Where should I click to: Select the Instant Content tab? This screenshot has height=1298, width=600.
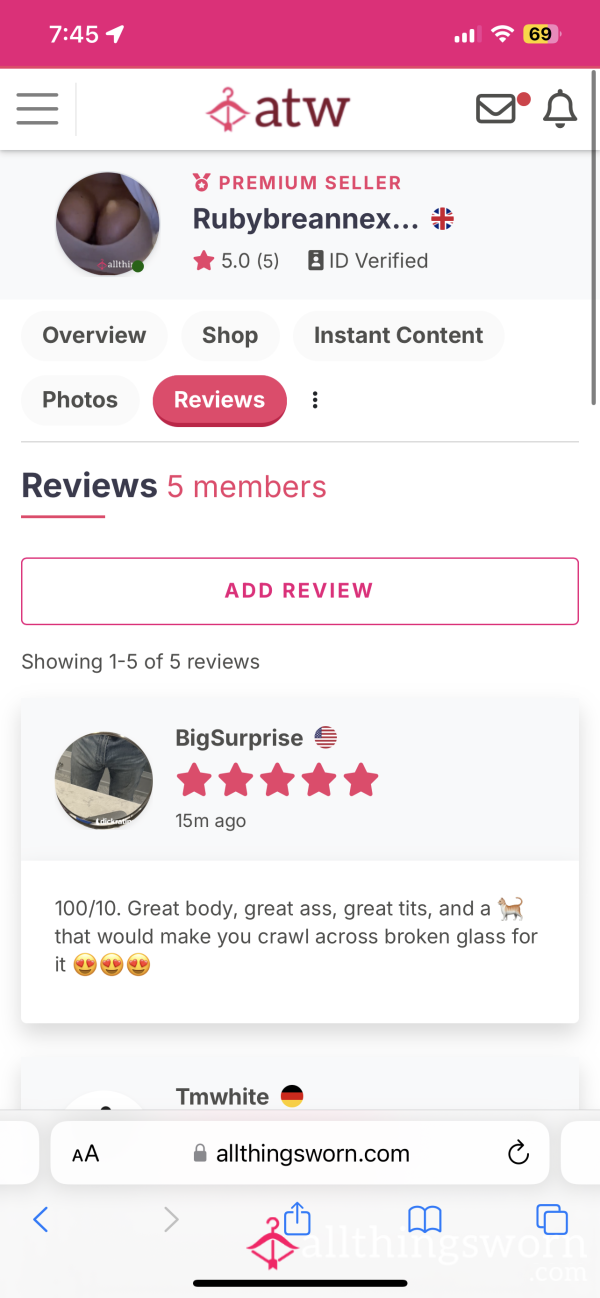point(398,335)
